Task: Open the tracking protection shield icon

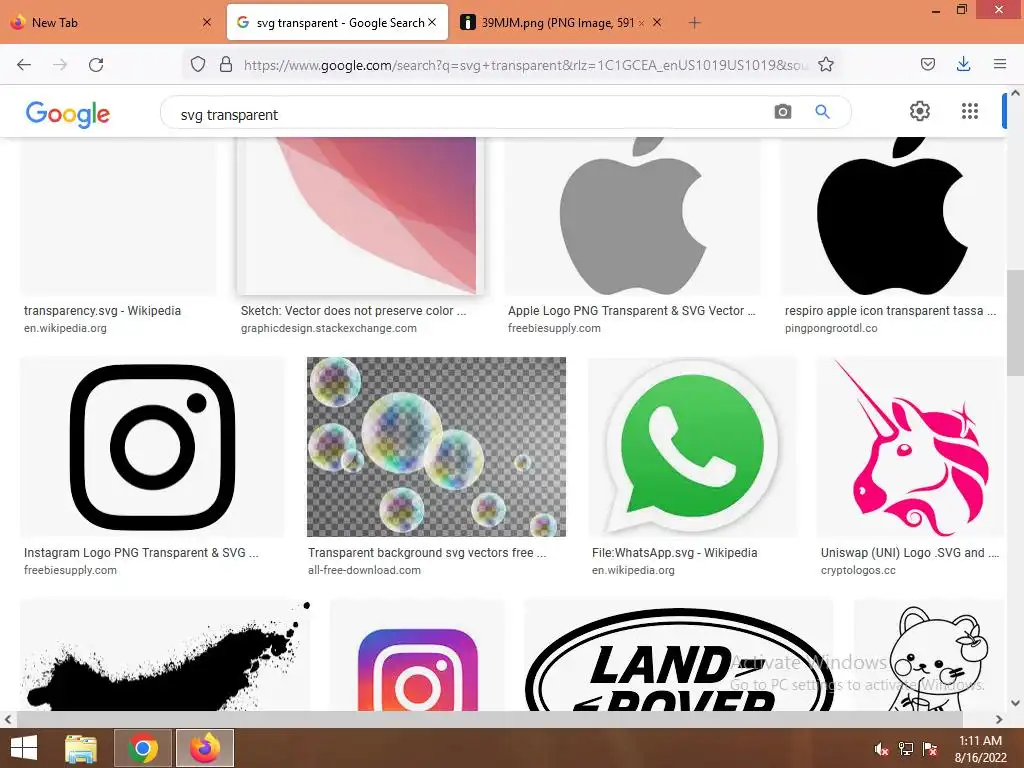Action: (198, 64)
